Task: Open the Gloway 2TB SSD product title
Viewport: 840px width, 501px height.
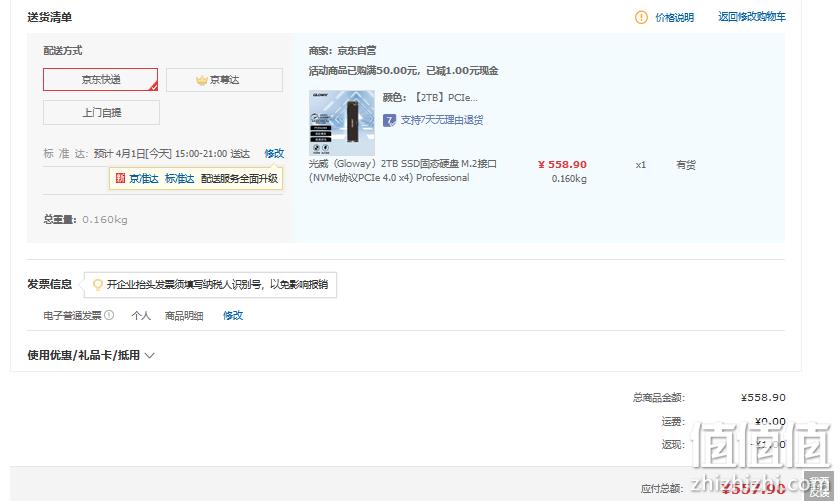Action: 403,170
